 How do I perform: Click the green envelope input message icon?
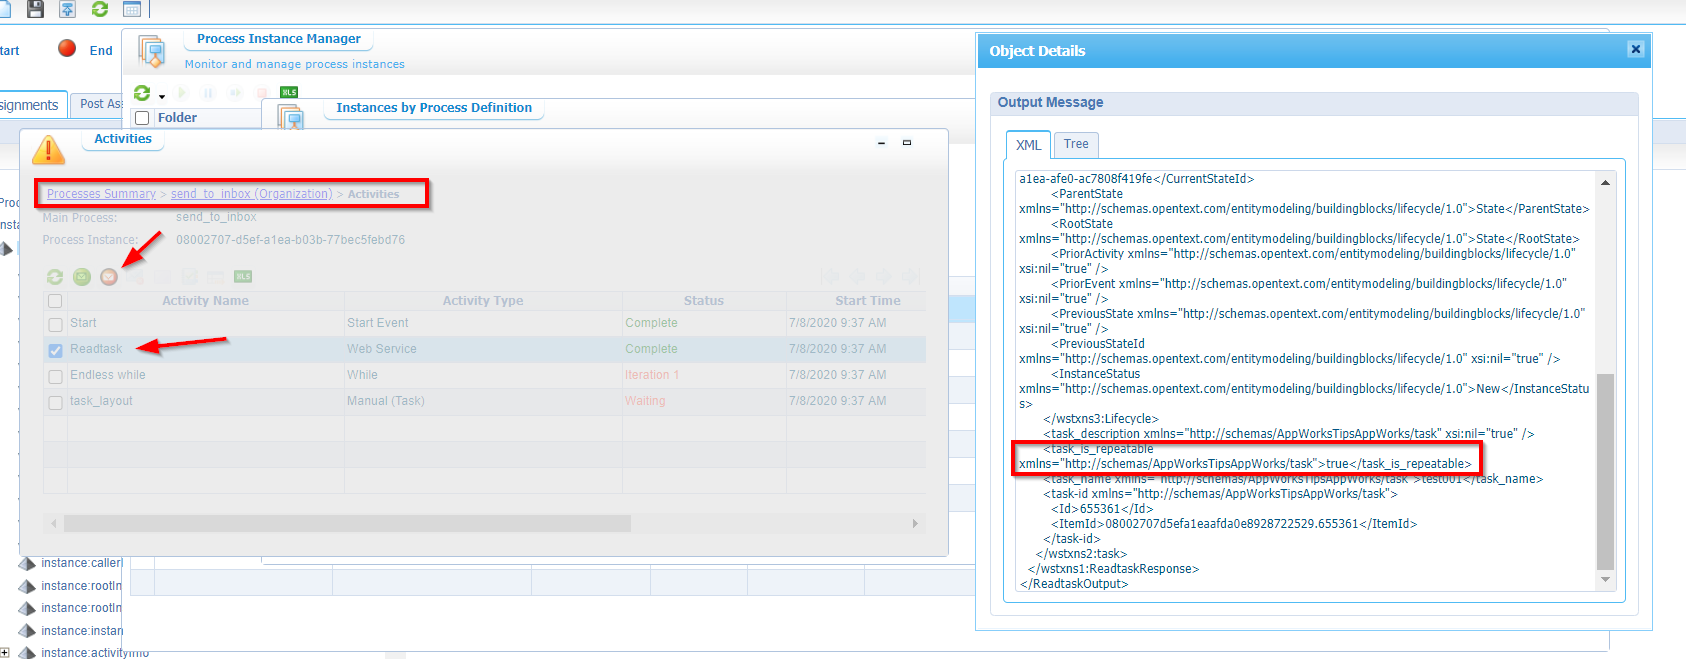click(x=82, y=277)
